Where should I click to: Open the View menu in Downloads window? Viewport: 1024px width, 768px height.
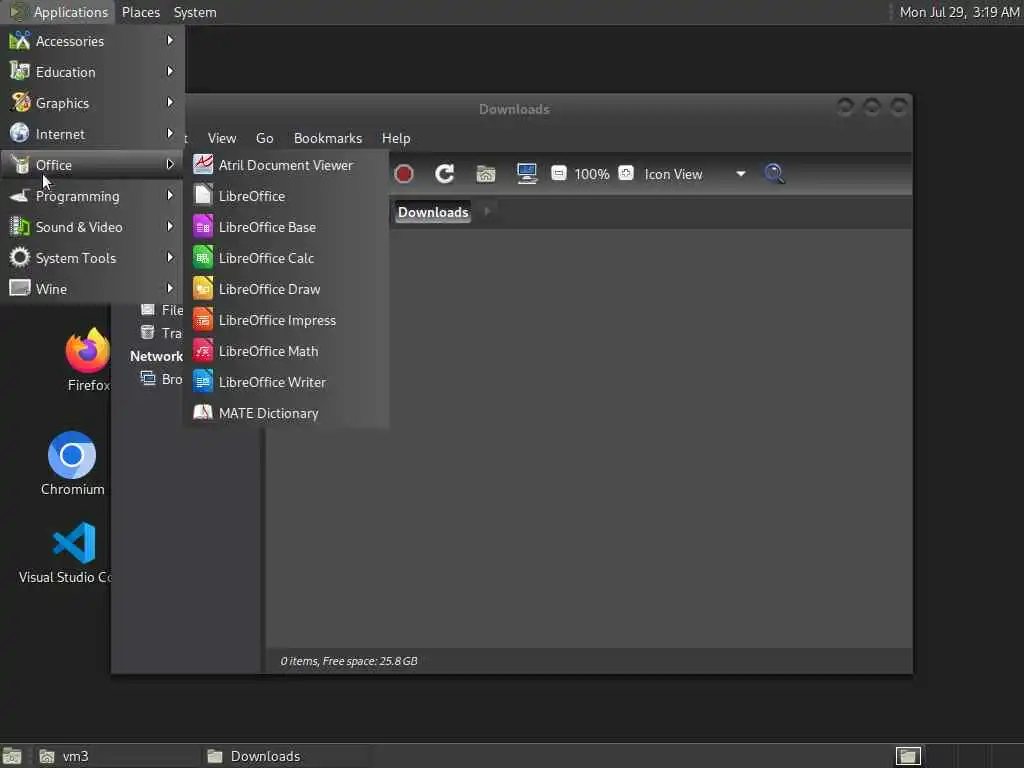[x=222, y=138]
